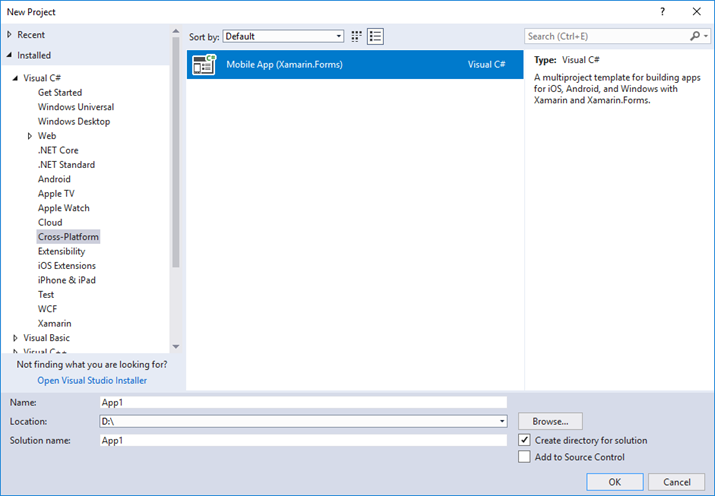Viewport: 715px width, 496px height.
Task: Select the Android category
Action: [54, 179]
